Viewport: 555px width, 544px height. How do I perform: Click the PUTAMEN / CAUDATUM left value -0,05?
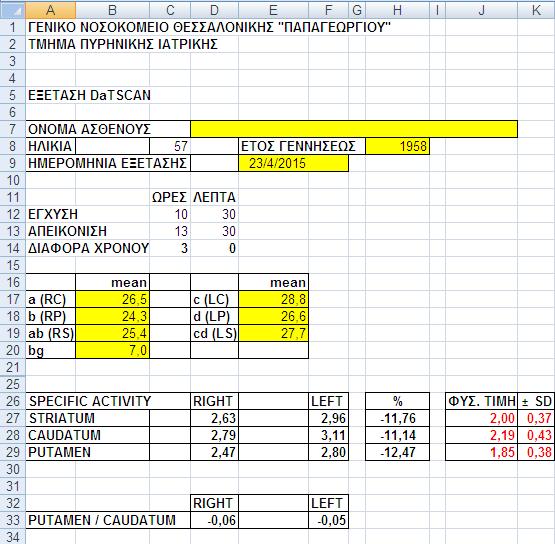click(328, 520)
